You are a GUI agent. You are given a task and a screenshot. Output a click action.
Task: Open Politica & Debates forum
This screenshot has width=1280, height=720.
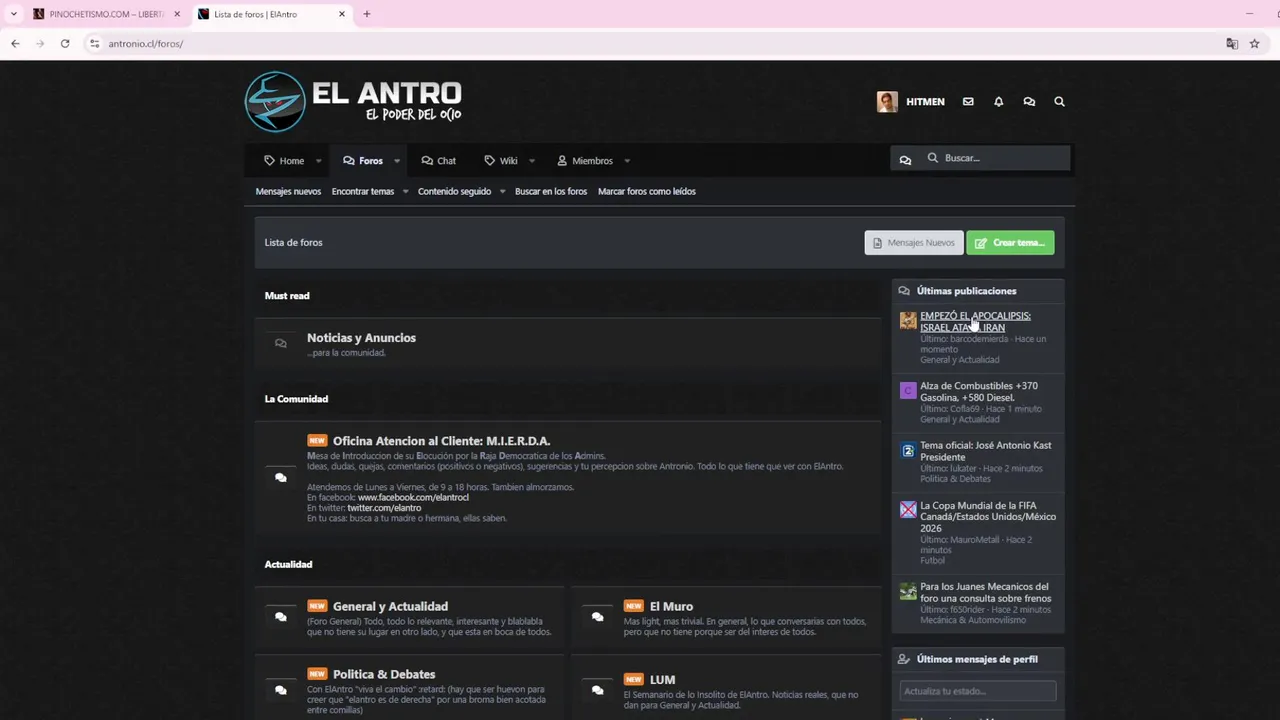tap(384, 674)
